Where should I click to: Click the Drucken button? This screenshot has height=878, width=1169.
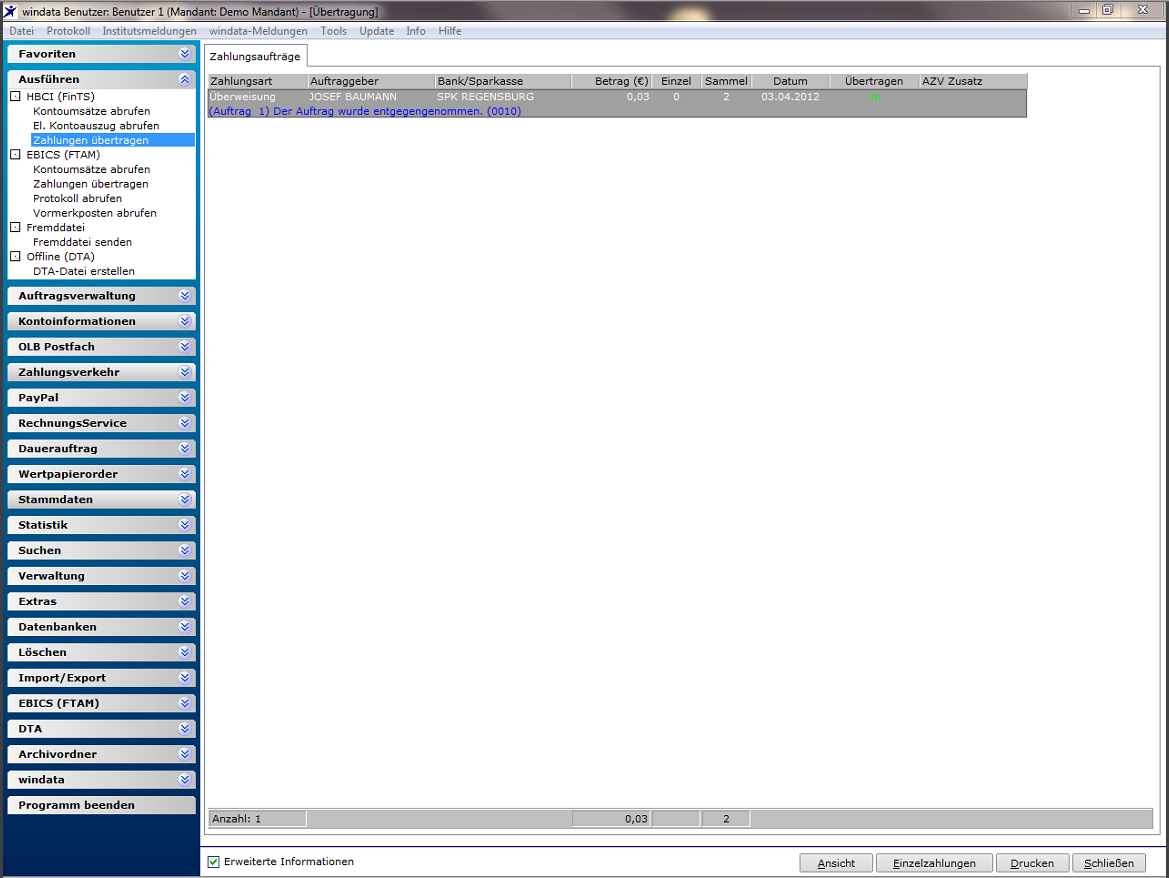point(1033,863)
